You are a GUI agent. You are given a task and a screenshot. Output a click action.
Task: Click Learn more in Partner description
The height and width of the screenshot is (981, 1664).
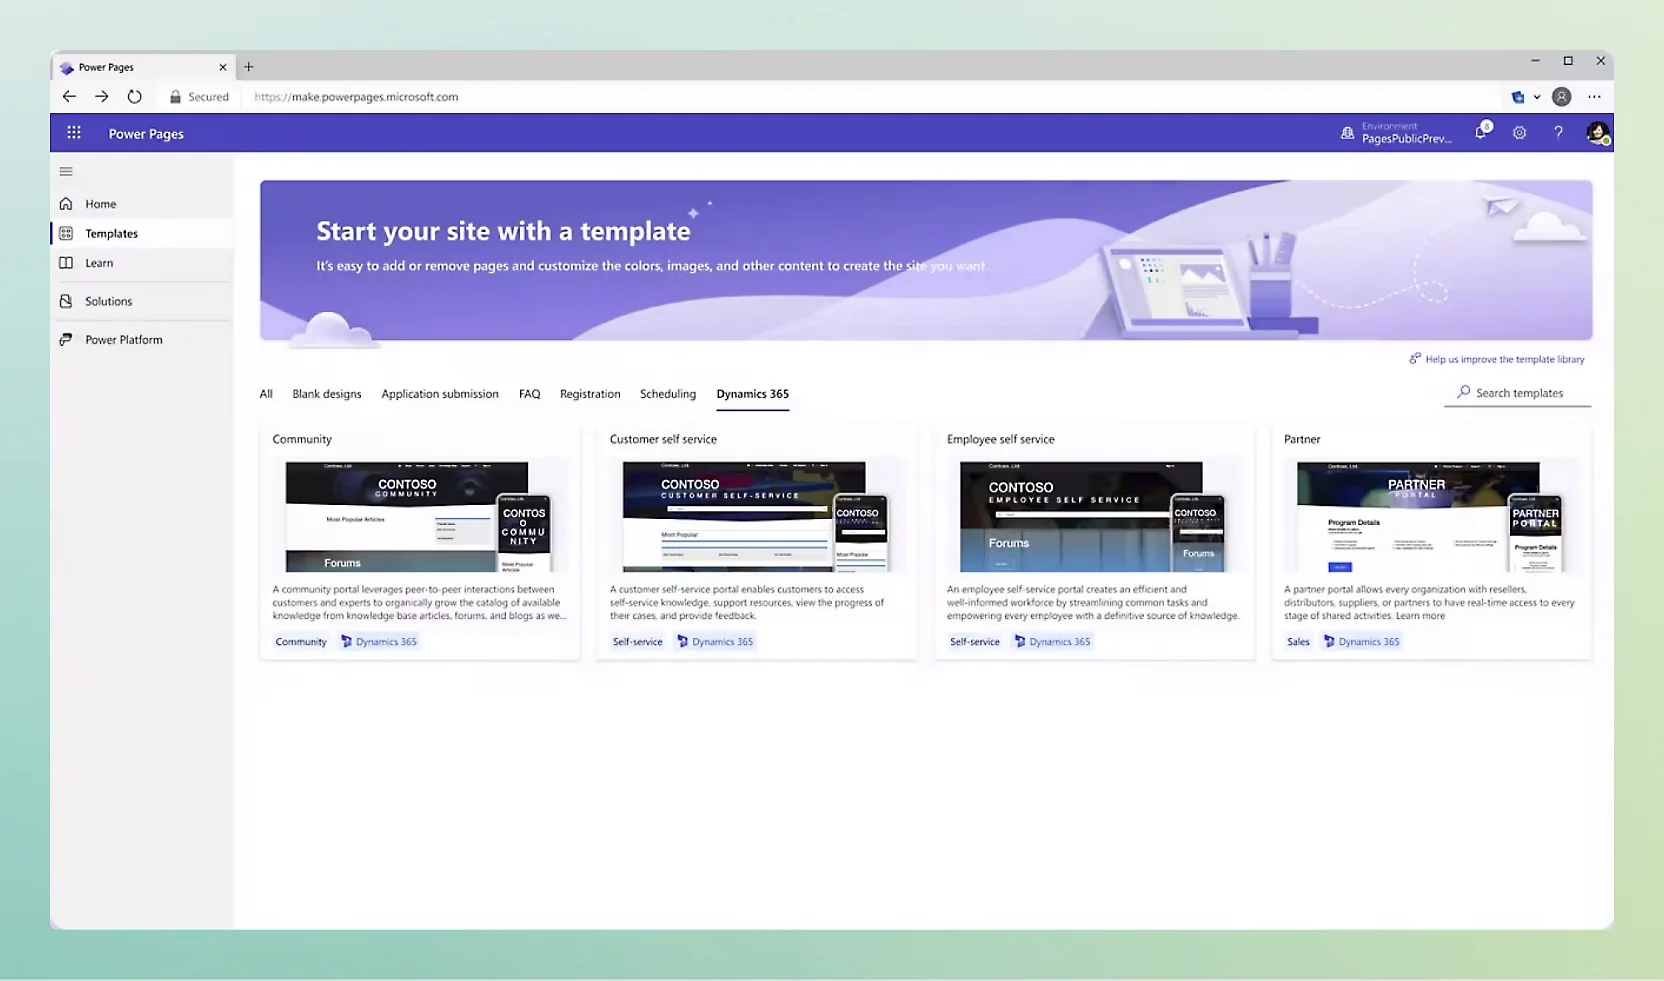coord(1420,616)
